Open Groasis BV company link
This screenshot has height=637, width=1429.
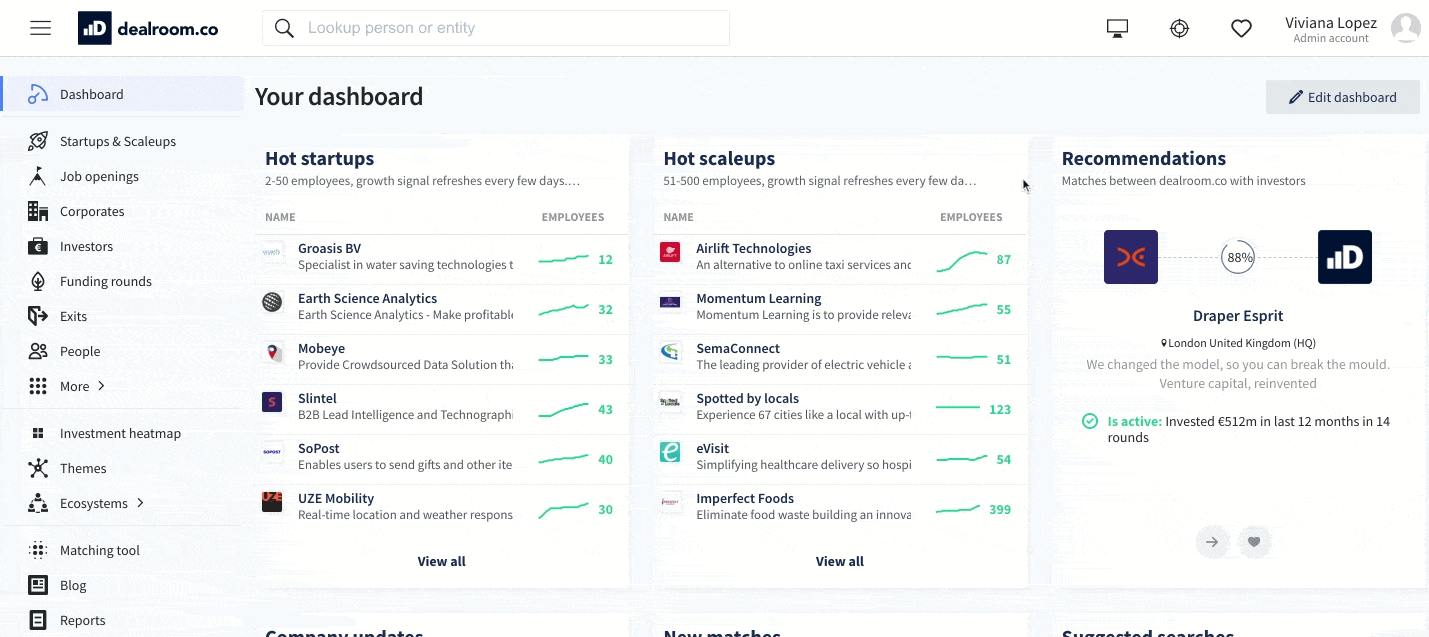pyautogui.click(x=329, y=248)
